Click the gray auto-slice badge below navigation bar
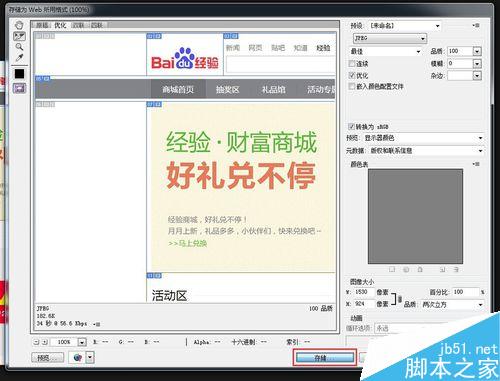The image size is (500, 381). (x=45, y=104)
